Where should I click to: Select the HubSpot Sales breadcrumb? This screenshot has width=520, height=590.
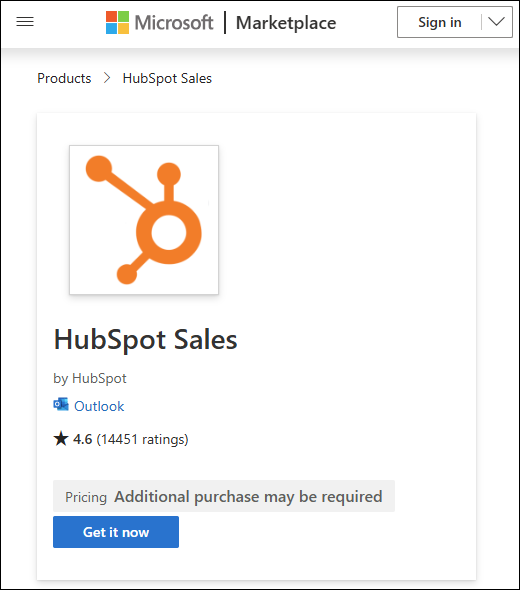167,78
